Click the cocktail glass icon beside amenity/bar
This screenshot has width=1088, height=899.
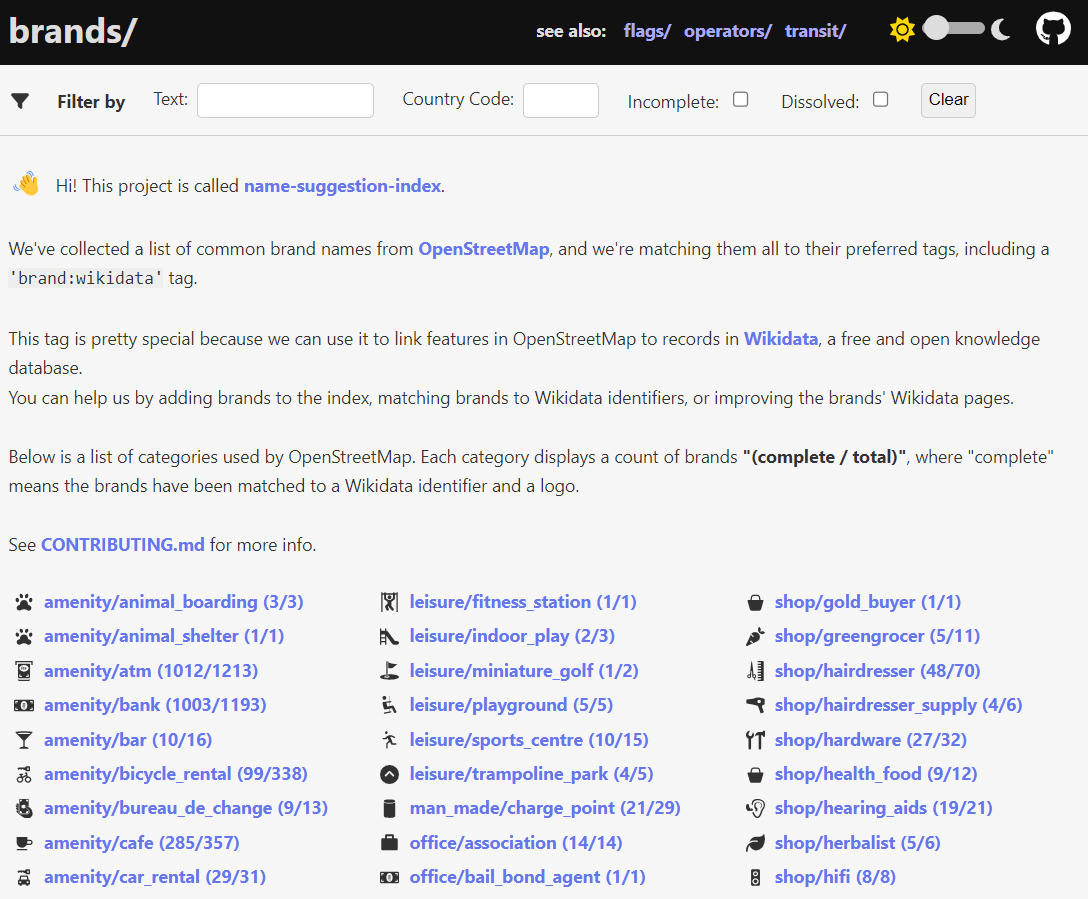pos(24,740)
